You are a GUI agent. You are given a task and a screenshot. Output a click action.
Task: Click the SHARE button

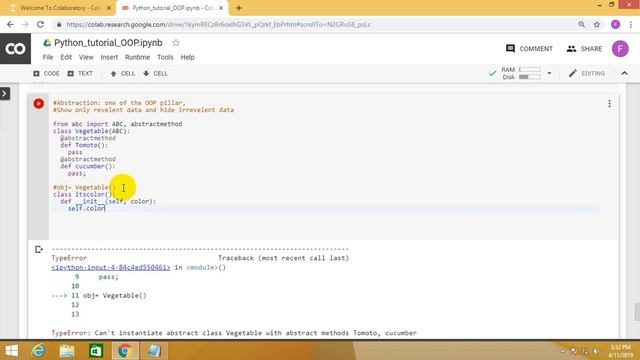point(584,49)
